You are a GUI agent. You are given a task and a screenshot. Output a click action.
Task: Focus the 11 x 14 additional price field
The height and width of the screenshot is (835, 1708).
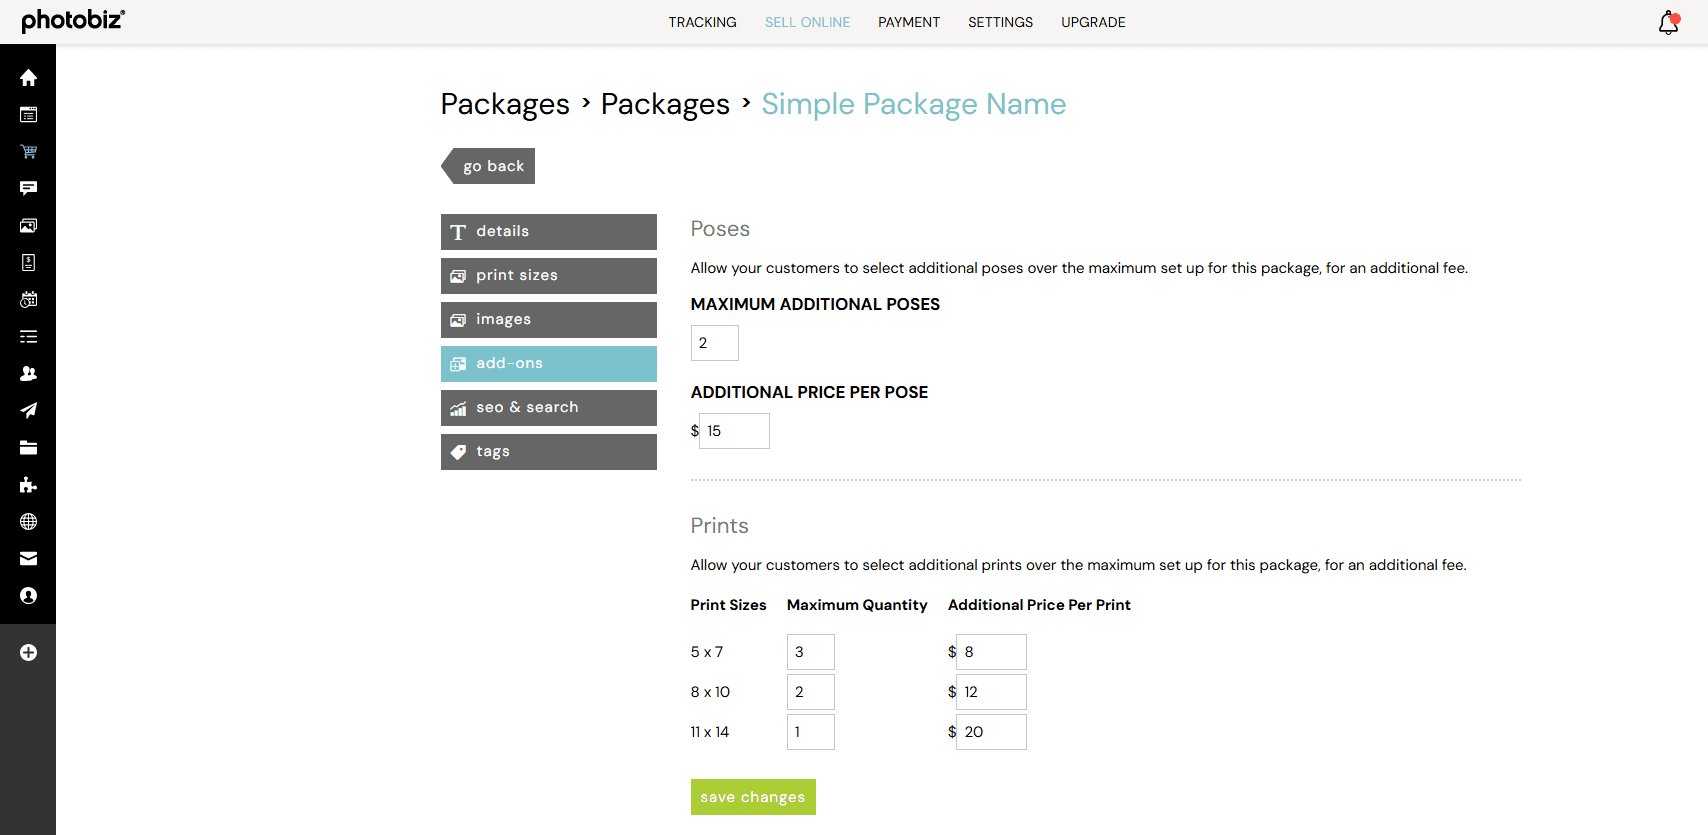point(991,732)
